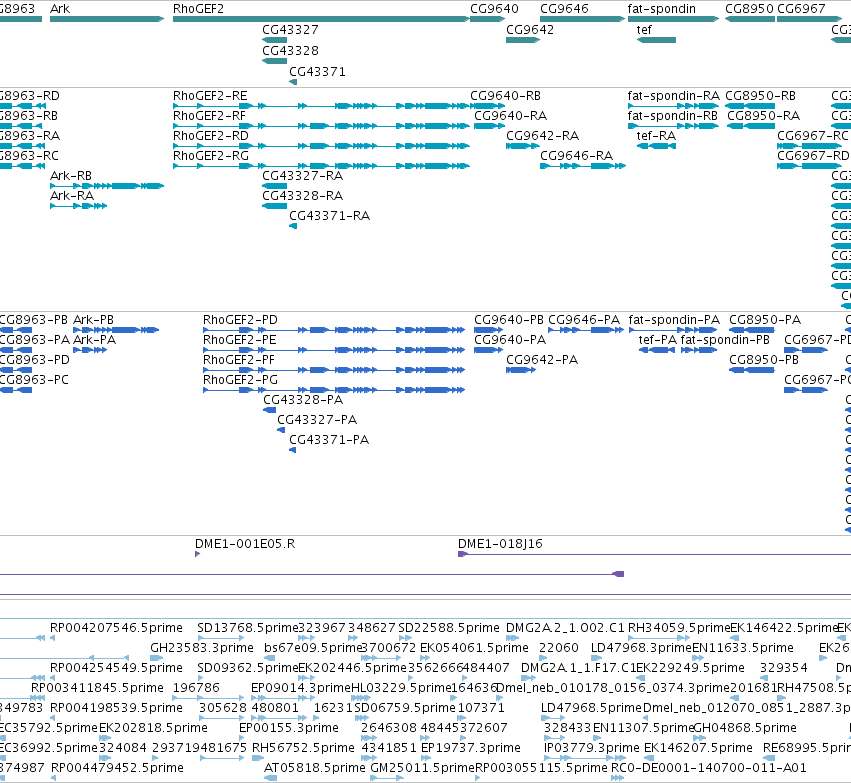Select transcript RhoGEF2-RE
851x783 pixels.
point(321,106)
